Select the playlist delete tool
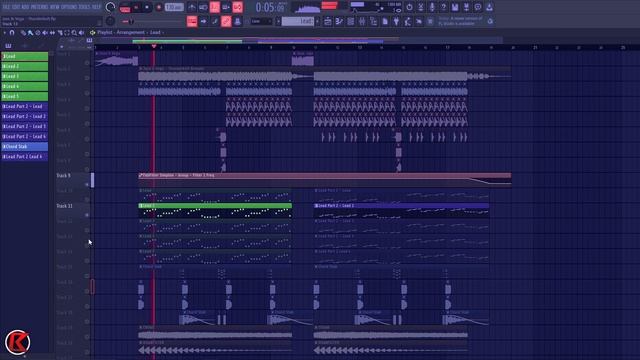 (38, 33)
